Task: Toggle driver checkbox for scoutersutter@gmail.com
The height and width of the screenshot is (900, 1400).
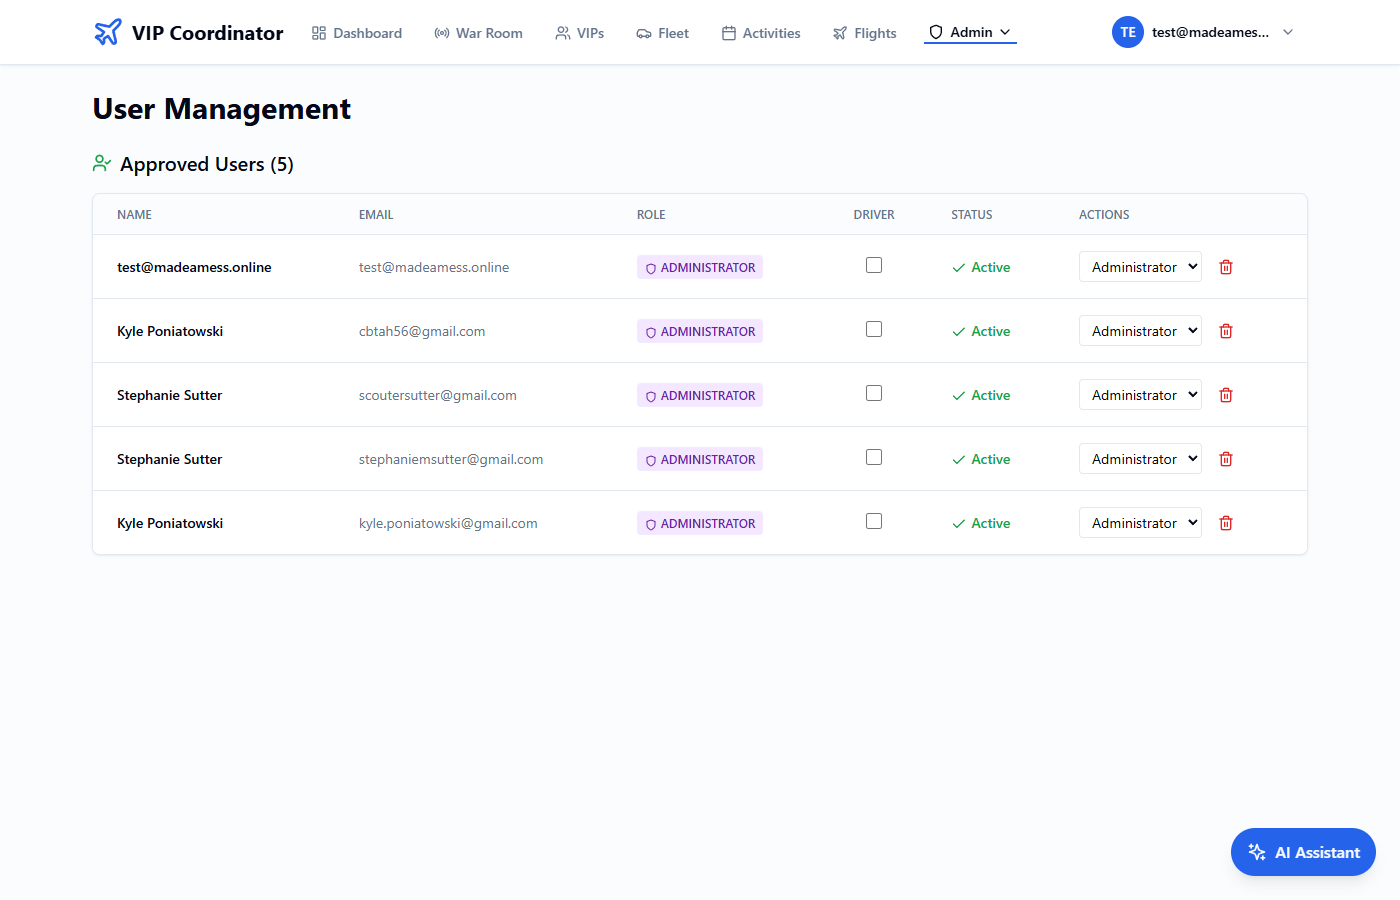Action: point(874,393)
